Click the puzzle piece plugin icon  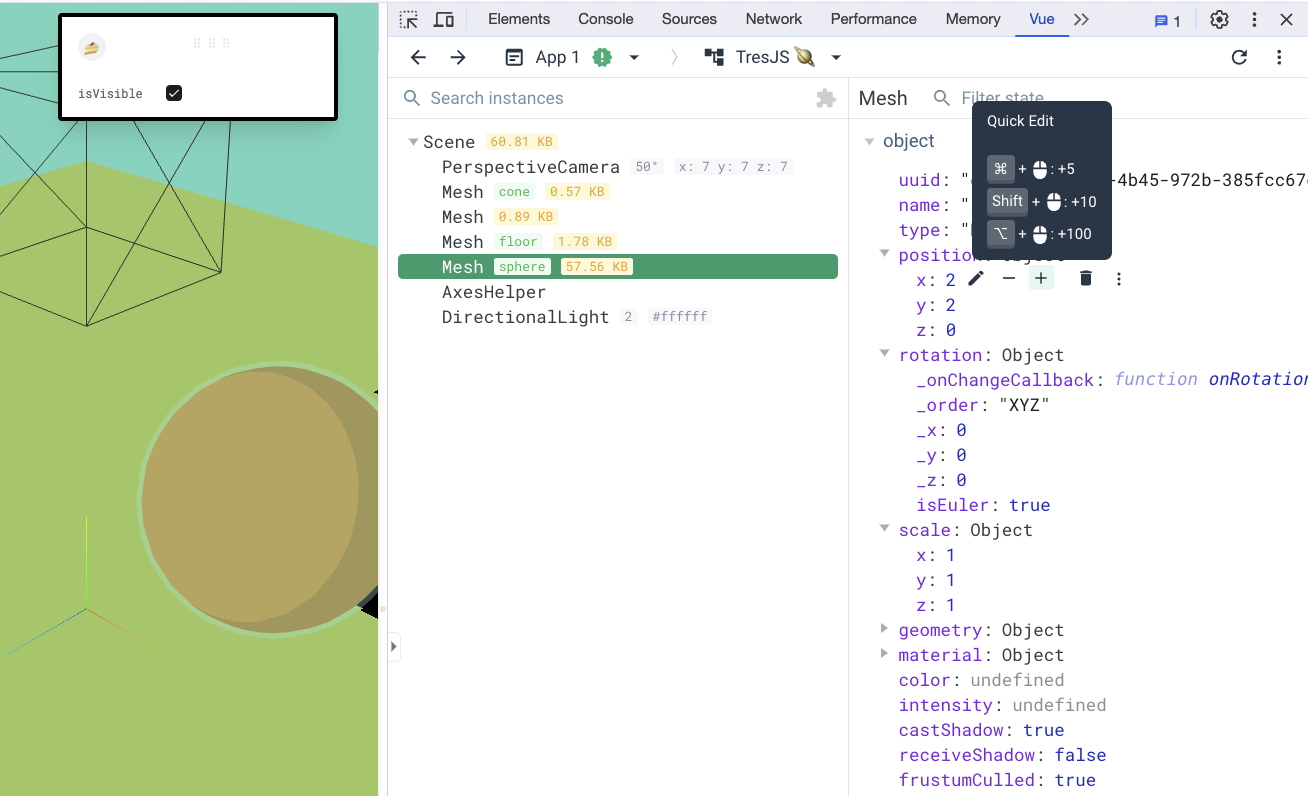pos(826,98)
